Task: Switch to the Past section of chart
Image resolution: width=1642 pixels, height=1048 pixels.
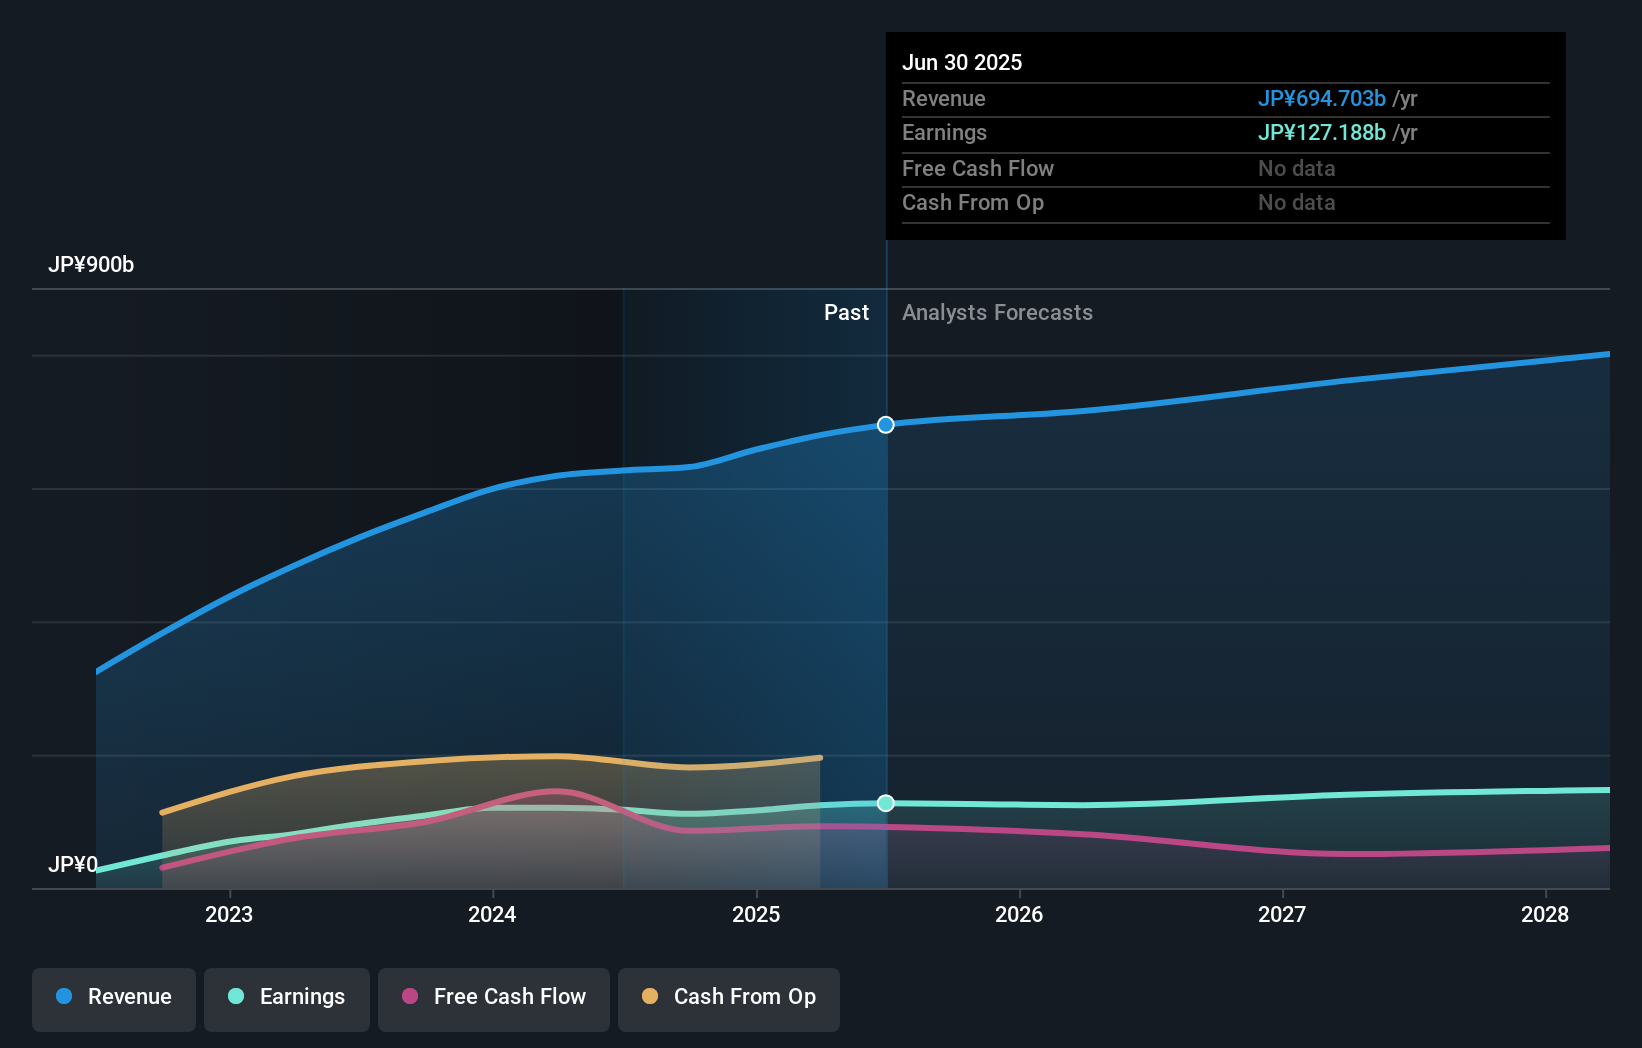Action: [x=847, y=312]
